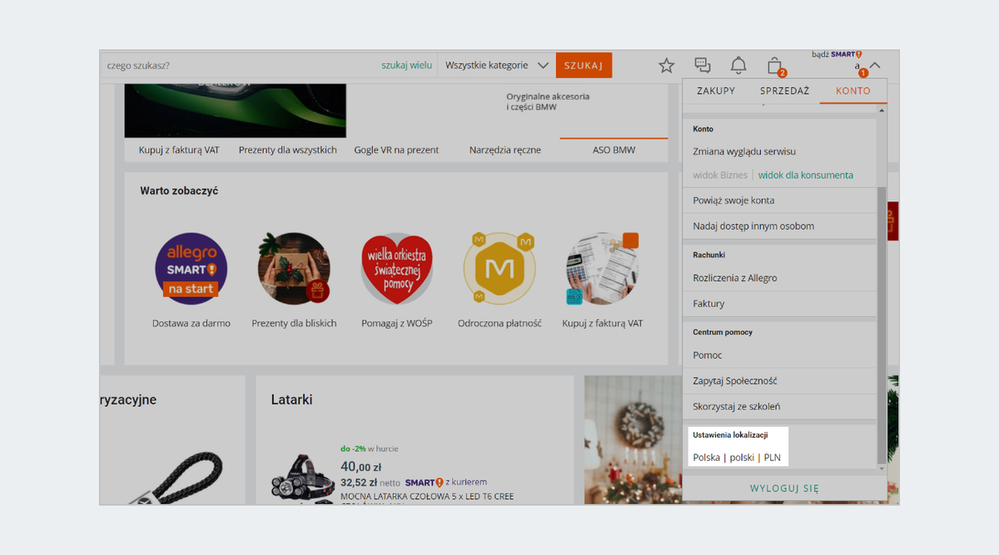Viewport: 999px width, 555px height.
Task: Click Odroczona płatność hexagon icon
Action: click(x=498, y=269)
